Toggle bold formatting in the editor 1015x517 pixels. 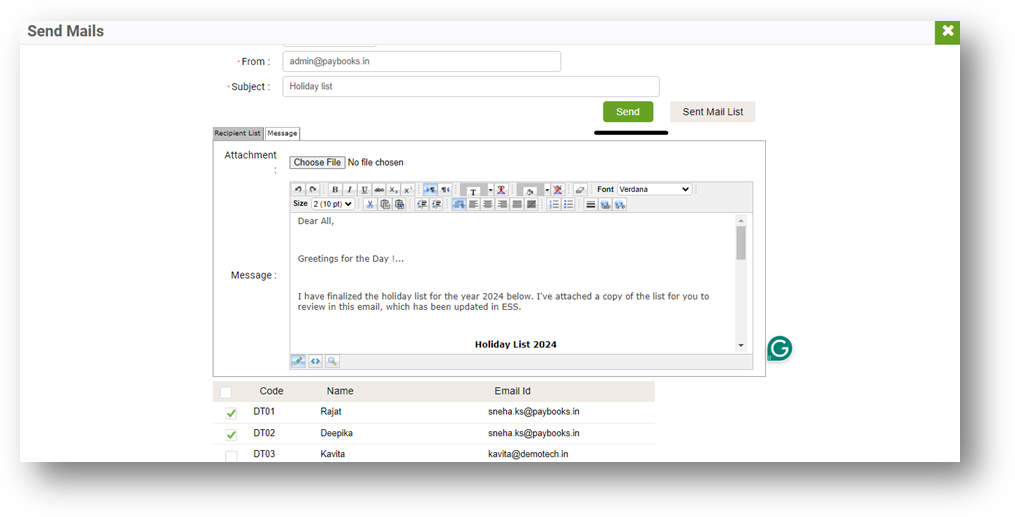[x=335, y=190]
